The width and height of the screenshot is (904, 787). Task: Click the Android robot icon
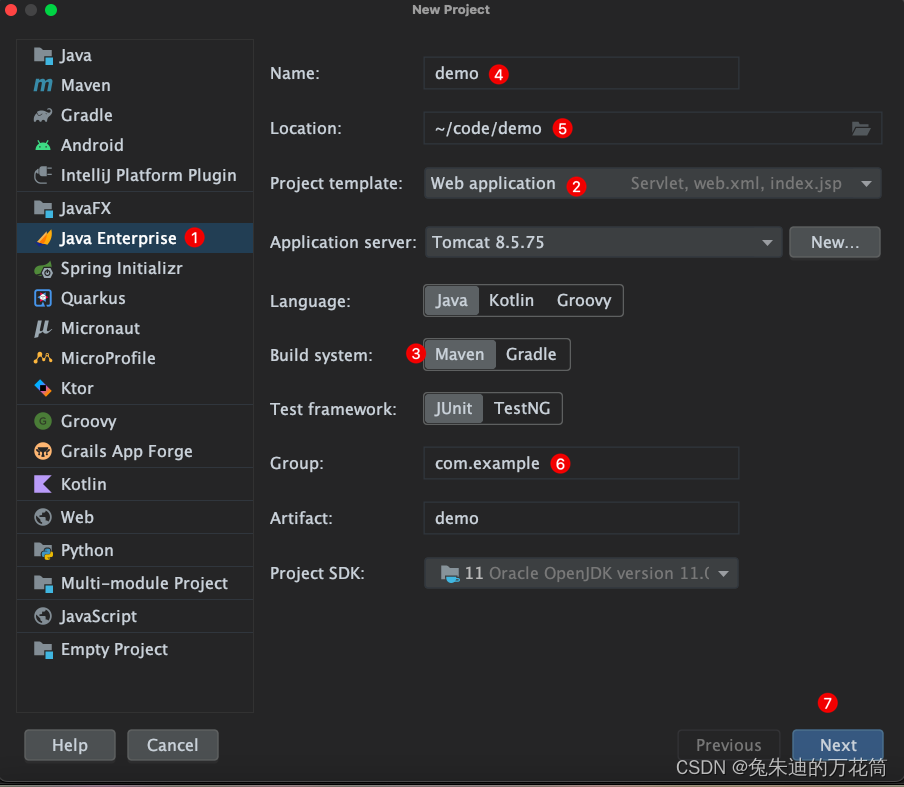tap(43, 145)
